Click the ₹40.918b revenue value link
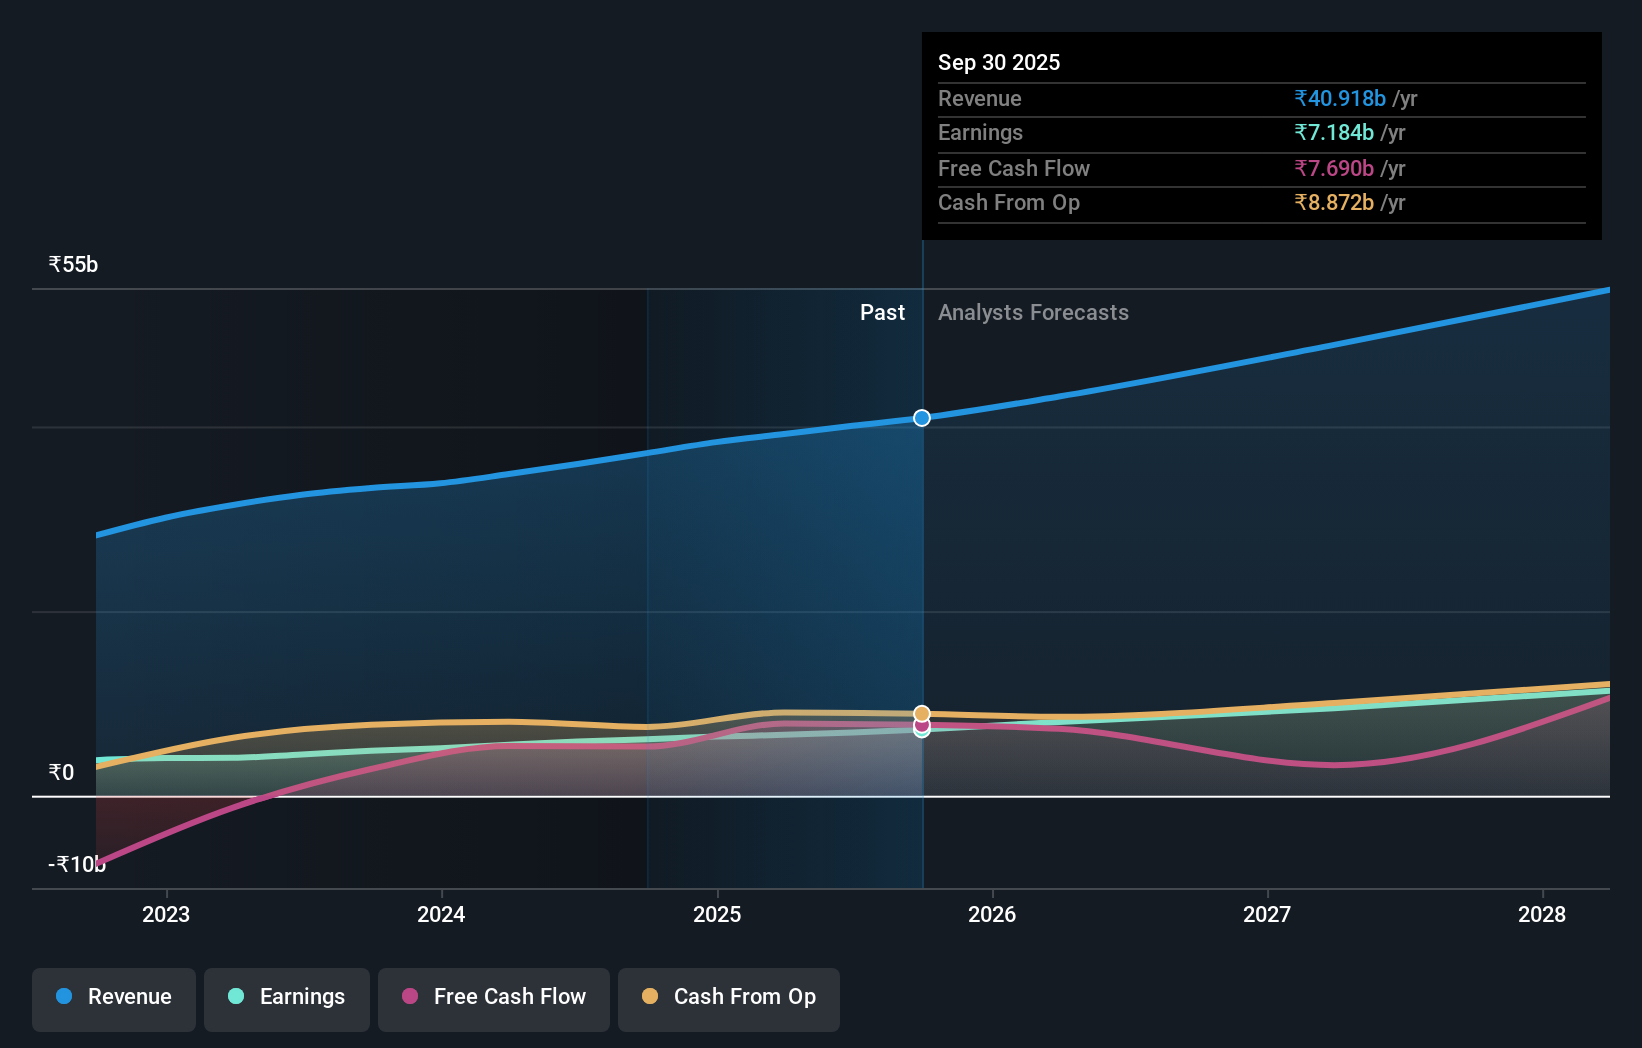The height and width of the screenshot is (1048, 1642). point(1340,98)
